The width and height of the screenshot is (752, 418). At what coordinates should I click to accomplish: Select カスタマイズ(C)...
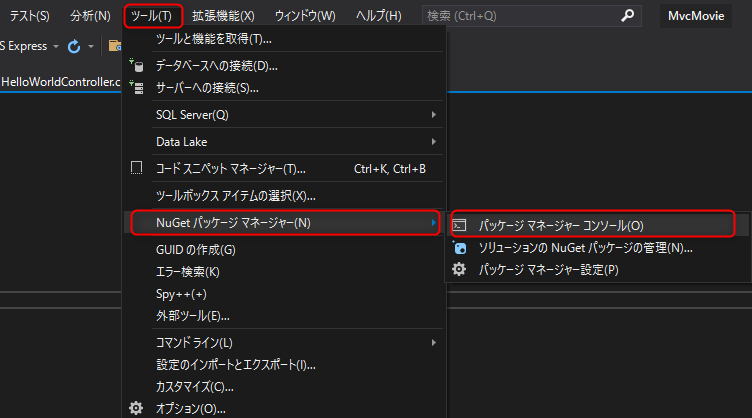[284, 387]
